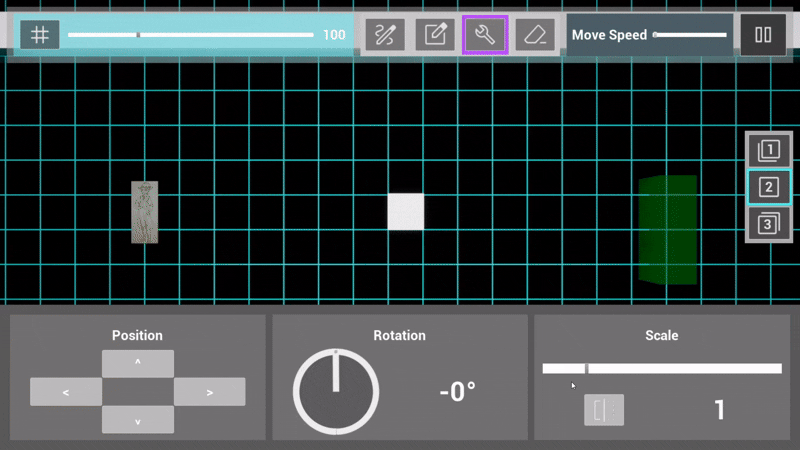This screenshot has width=800, height=450.
Task: Move position right with arrow button
Action: pyautogui.click(x=210, y=392)
